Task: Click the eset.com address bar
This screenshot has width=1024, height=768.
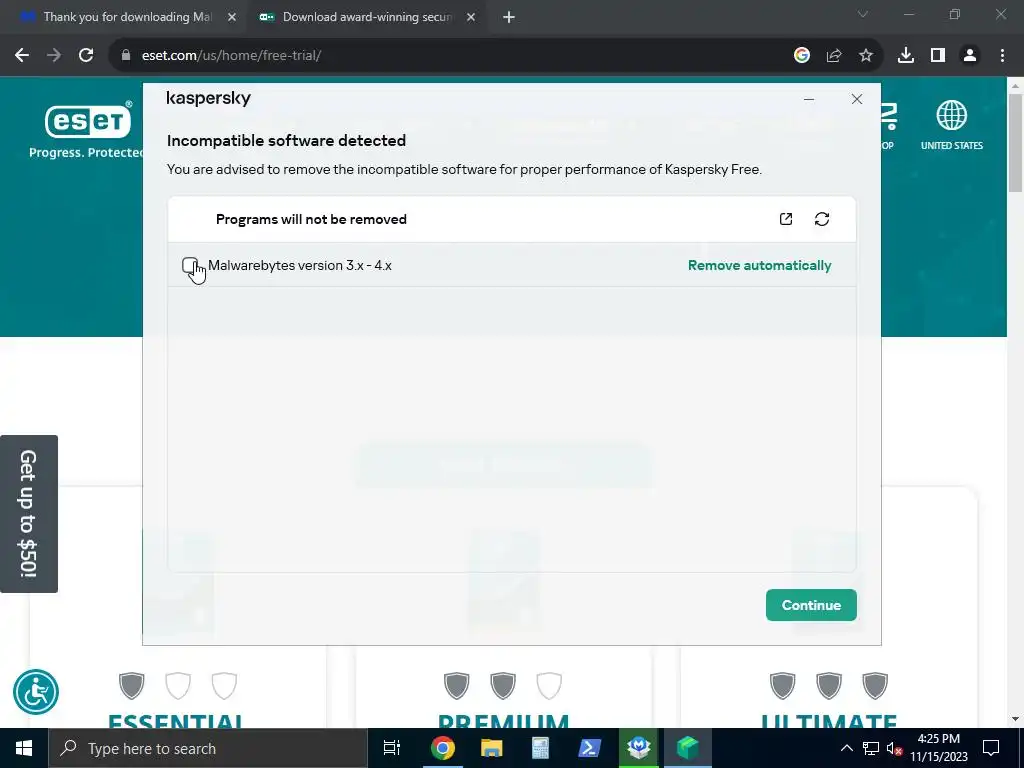Action: [451, 56]
